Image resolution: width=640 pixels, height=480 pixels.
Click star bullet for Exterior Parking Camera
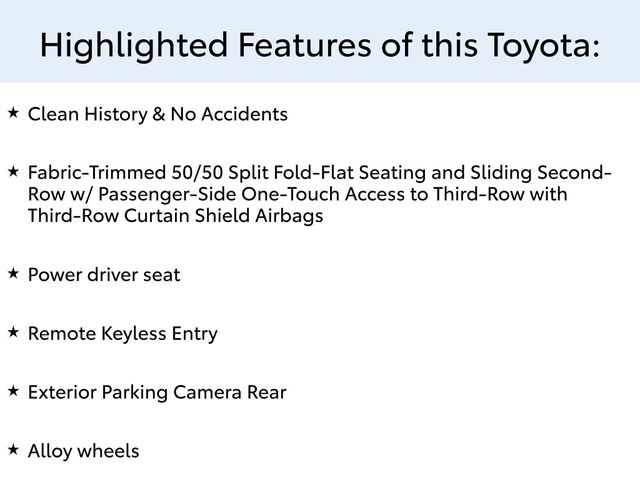point(13,391)
